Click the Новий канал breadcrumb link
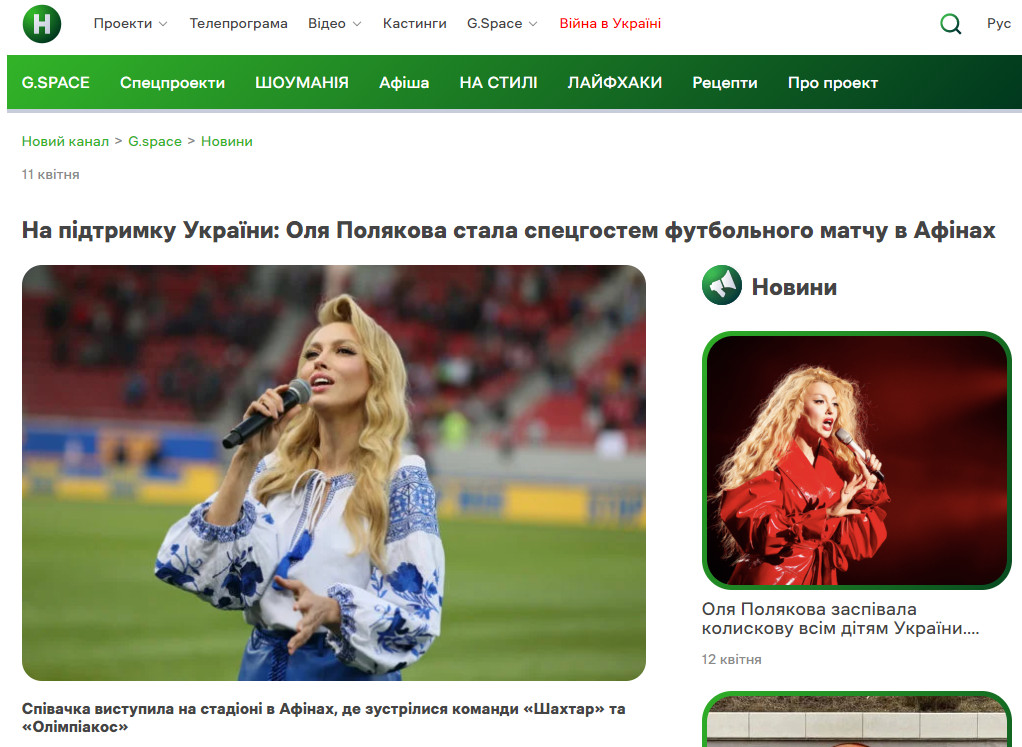 (65, 142)
